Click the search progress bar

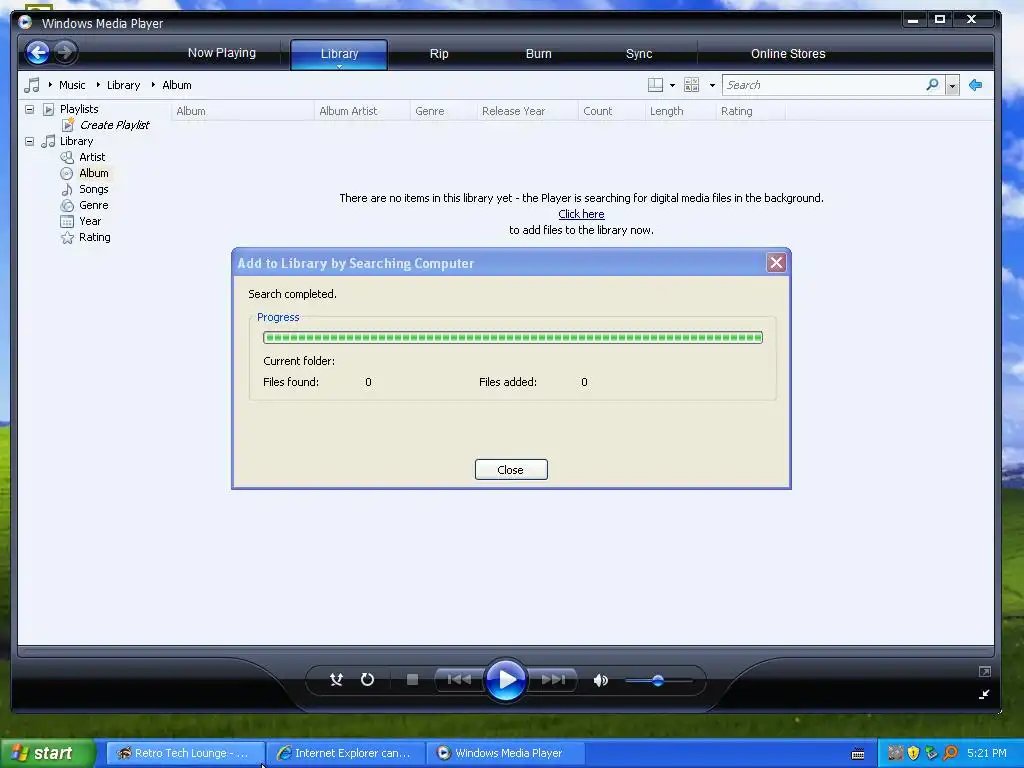(x=513, y=338)
